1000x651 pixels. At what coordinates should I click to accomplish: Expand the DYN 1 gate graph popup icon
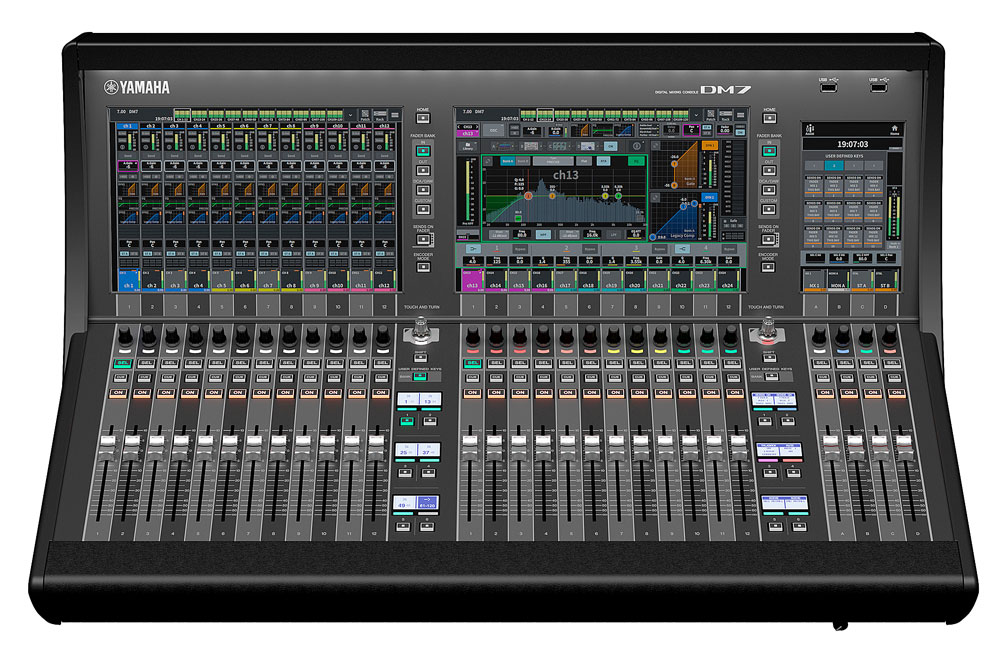[x=656, y=147]
